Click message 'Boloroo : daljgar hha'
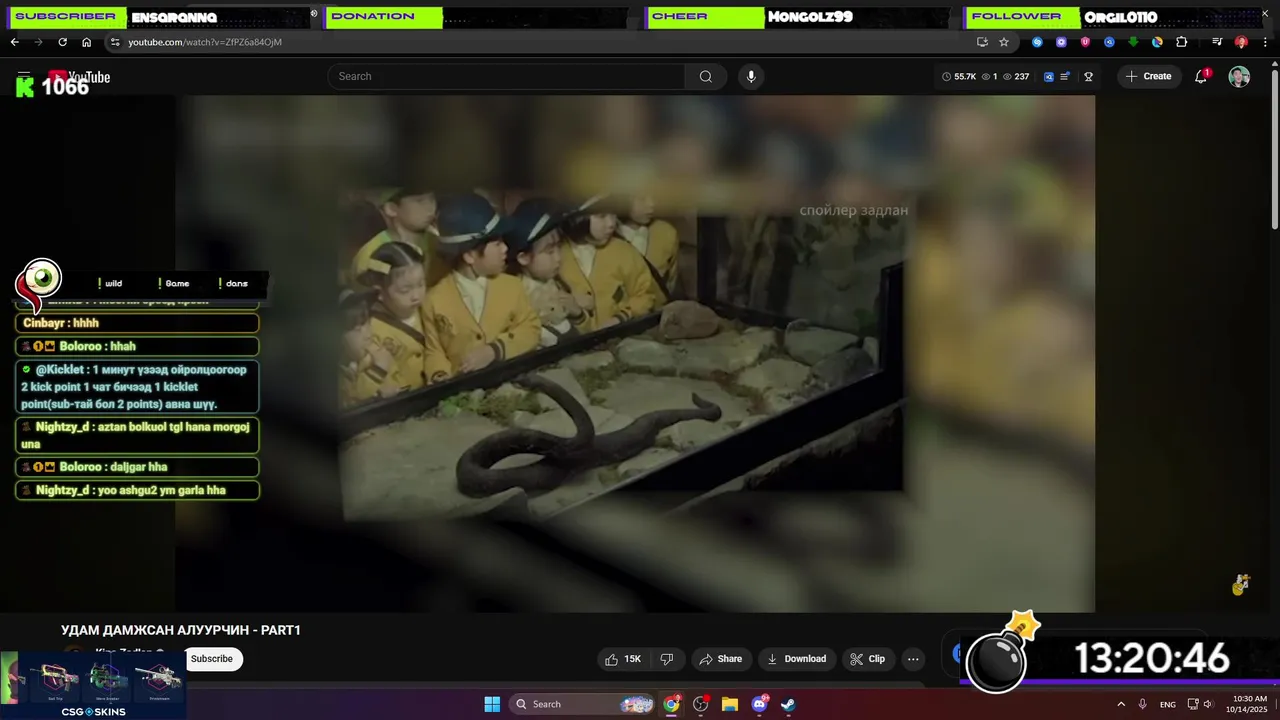Viewport: 1280px width, 720px height. pos(137,467)
